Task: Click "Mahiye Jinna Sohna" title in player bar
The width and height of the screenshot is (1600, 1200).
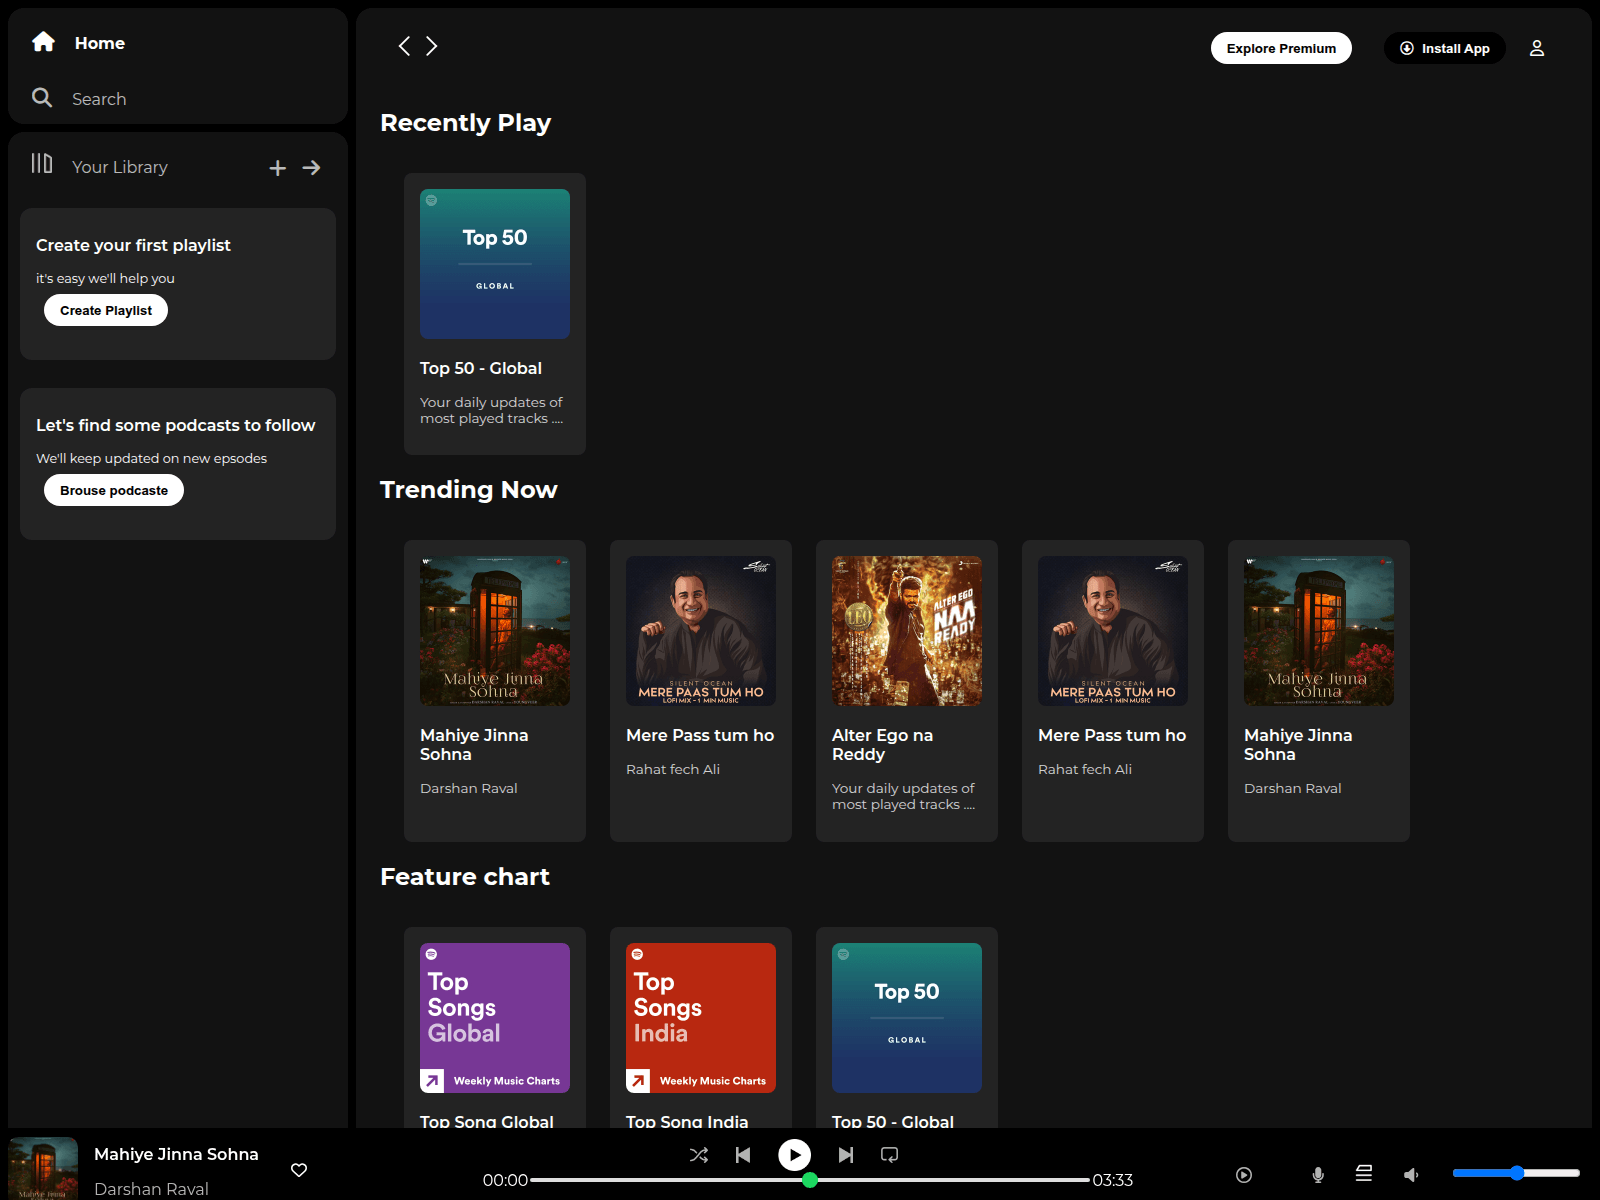Action: [176, 1154]
